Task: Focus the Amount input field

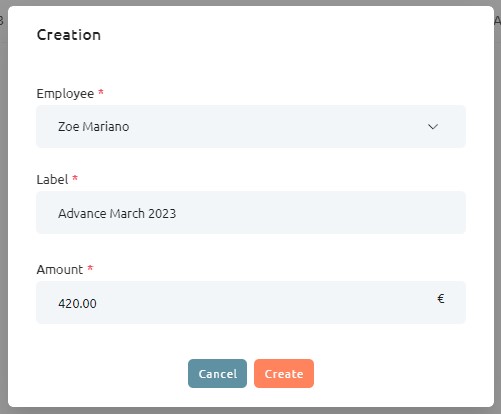Action: tap(251, 302)
